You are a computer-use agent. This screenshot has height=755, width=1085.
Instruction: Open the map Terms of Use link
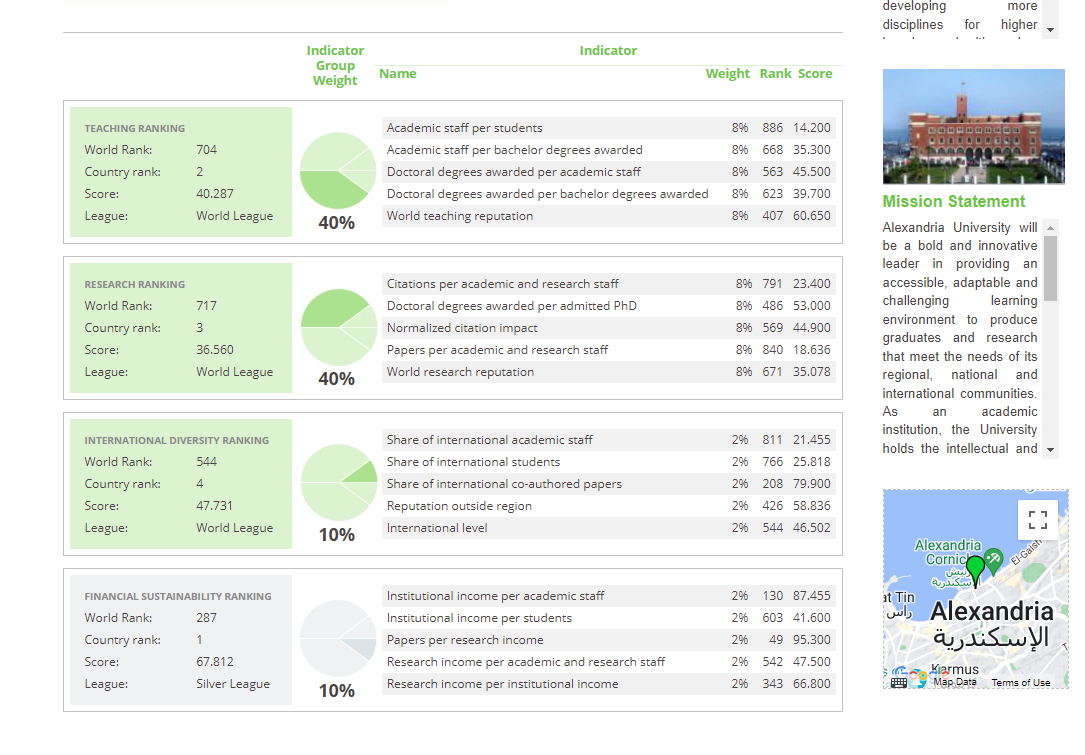[1020, 683]
